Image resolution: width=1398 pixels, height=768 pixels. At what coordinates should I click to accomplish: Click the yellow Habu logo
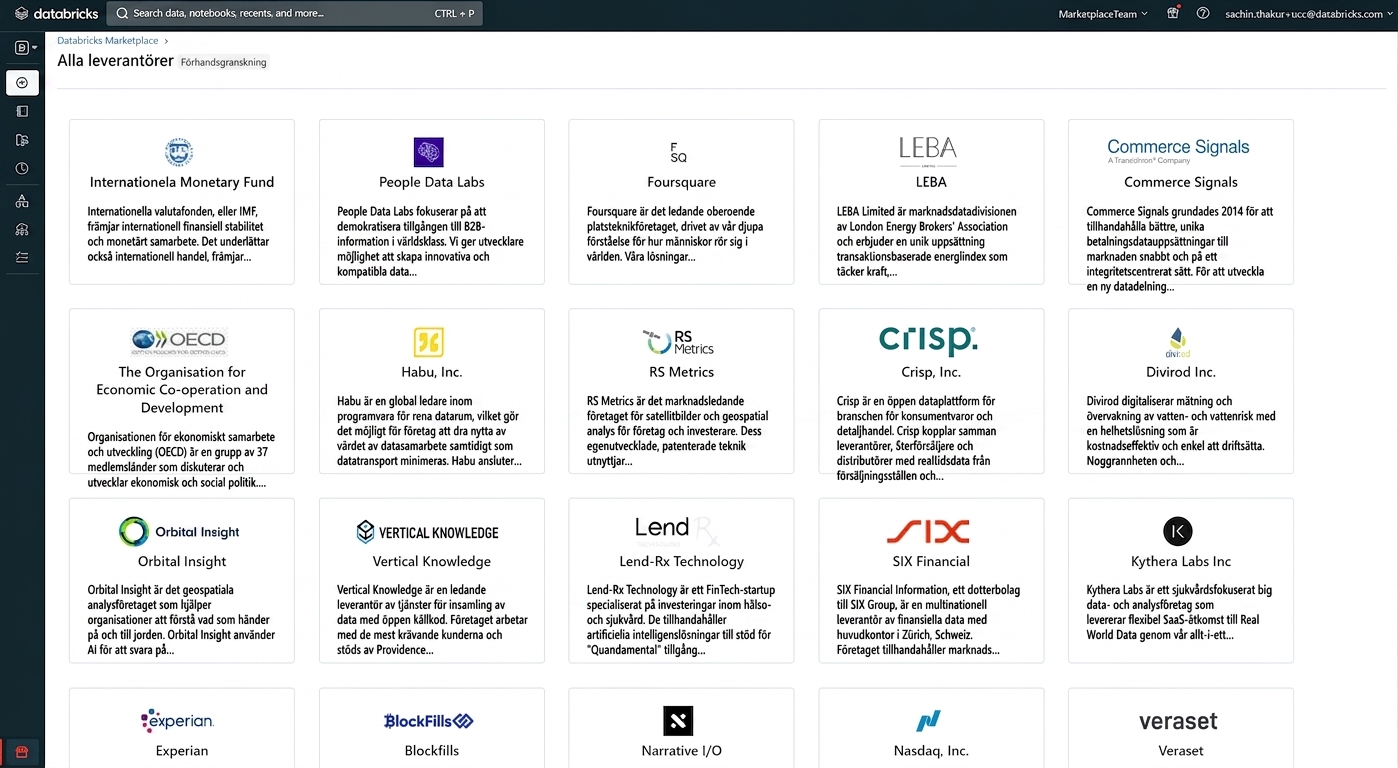pos(429,342)
